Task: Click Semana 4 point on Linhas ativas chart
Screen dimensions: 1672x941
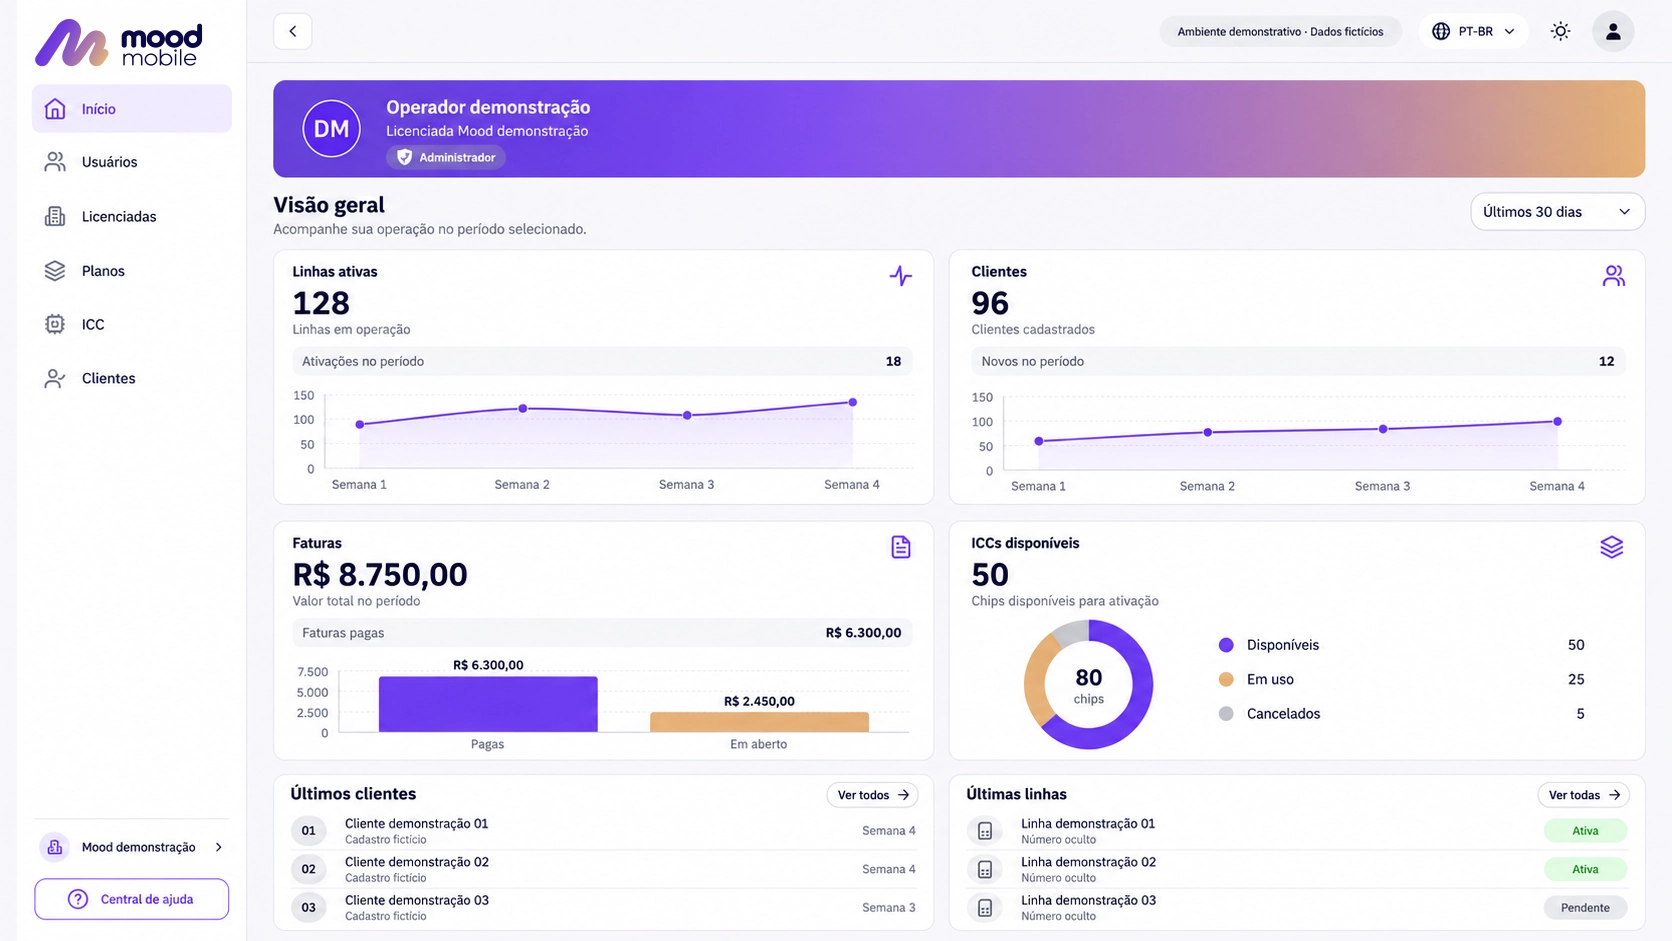Action: click(x=853, y=402)
